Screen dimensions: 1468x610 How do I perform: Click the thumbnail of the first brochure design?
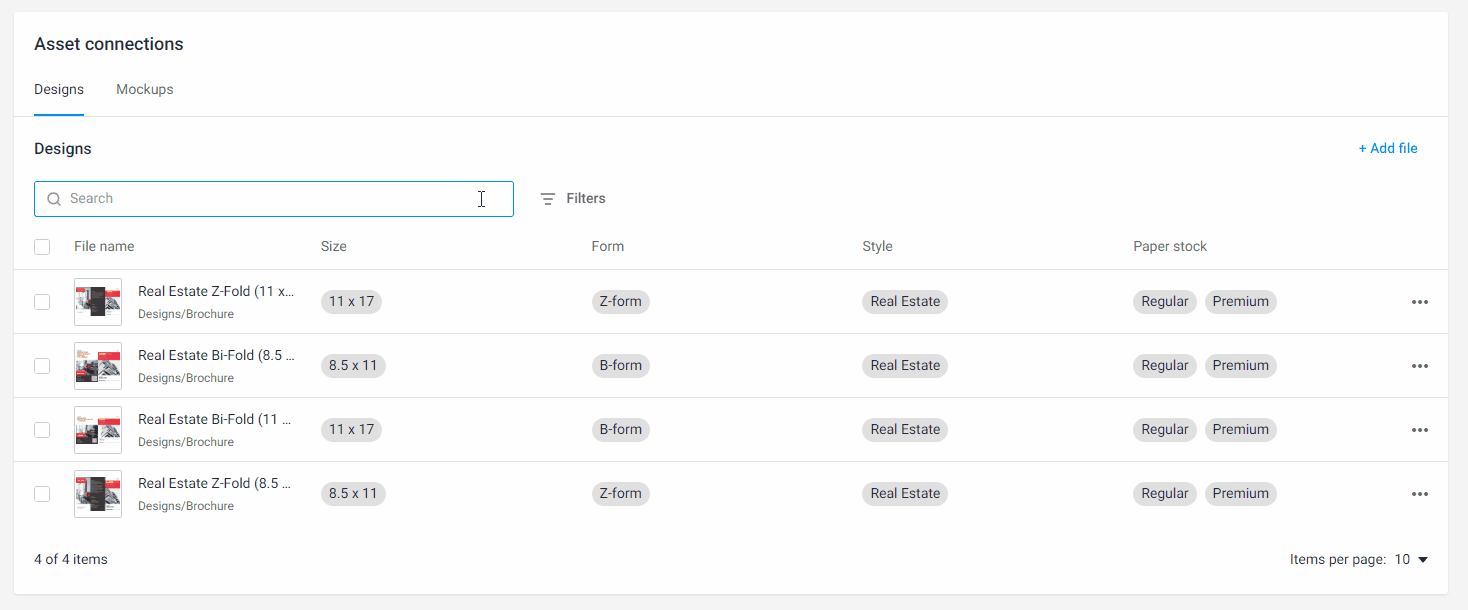[97, 301]
